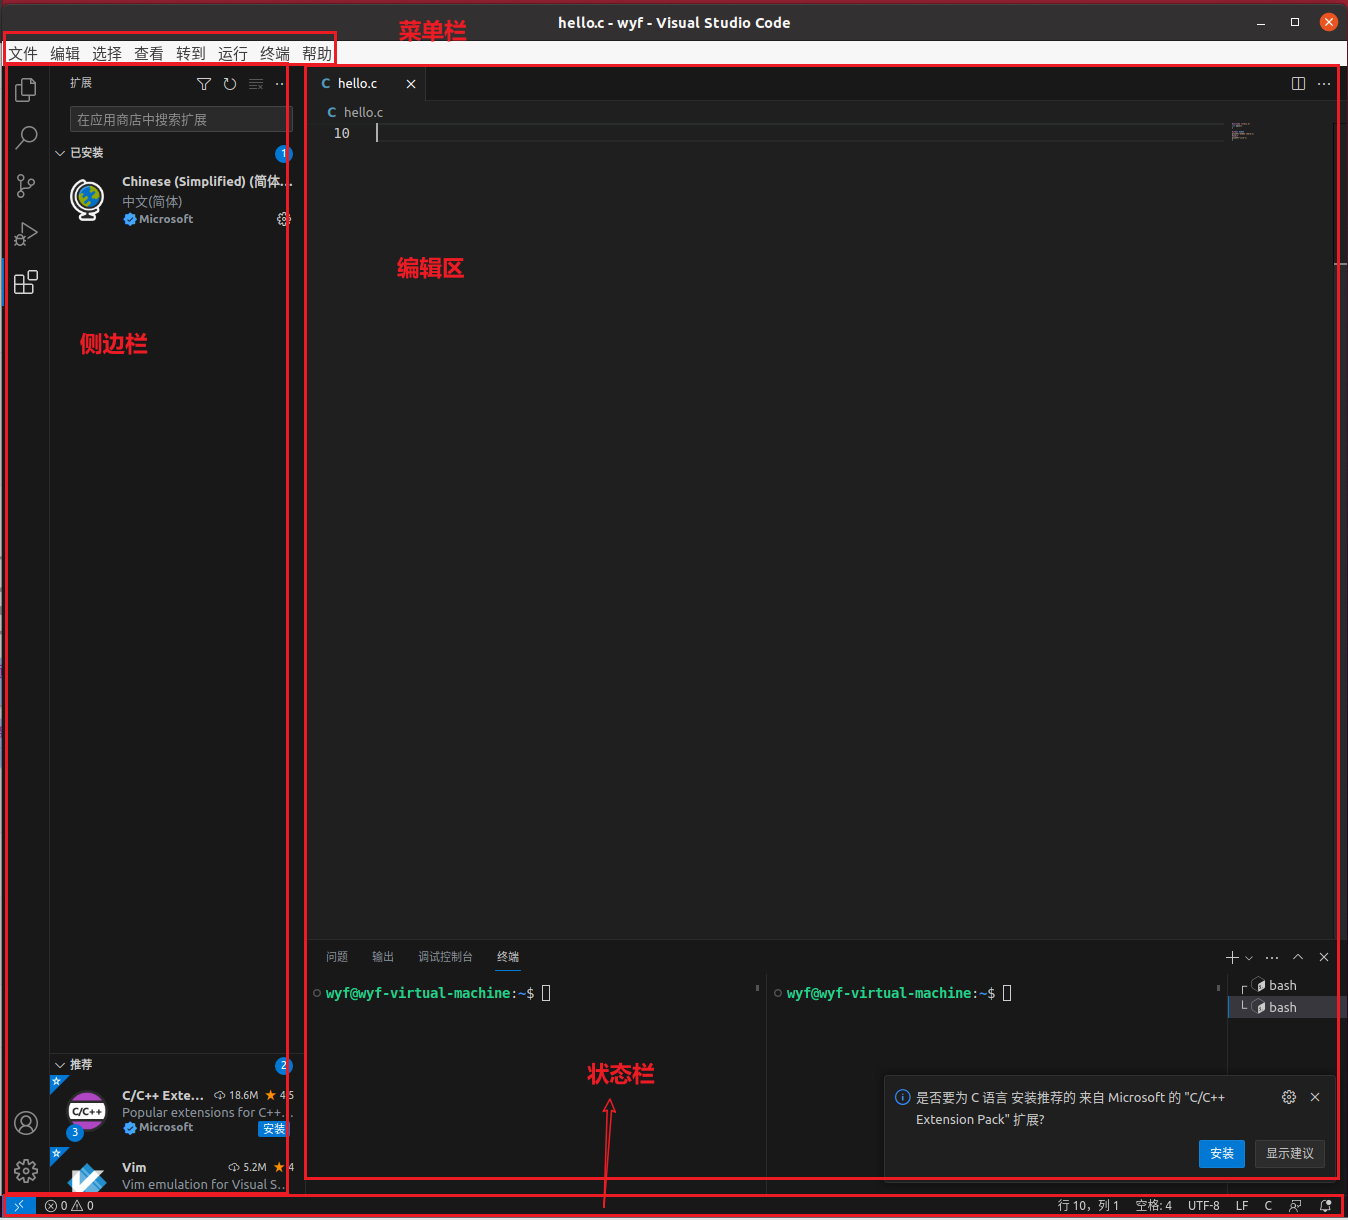Image resolution: width=1348 pixels, height=1220 pixels.
Task: Close the bottom panel
Action: click(1324, 957)
